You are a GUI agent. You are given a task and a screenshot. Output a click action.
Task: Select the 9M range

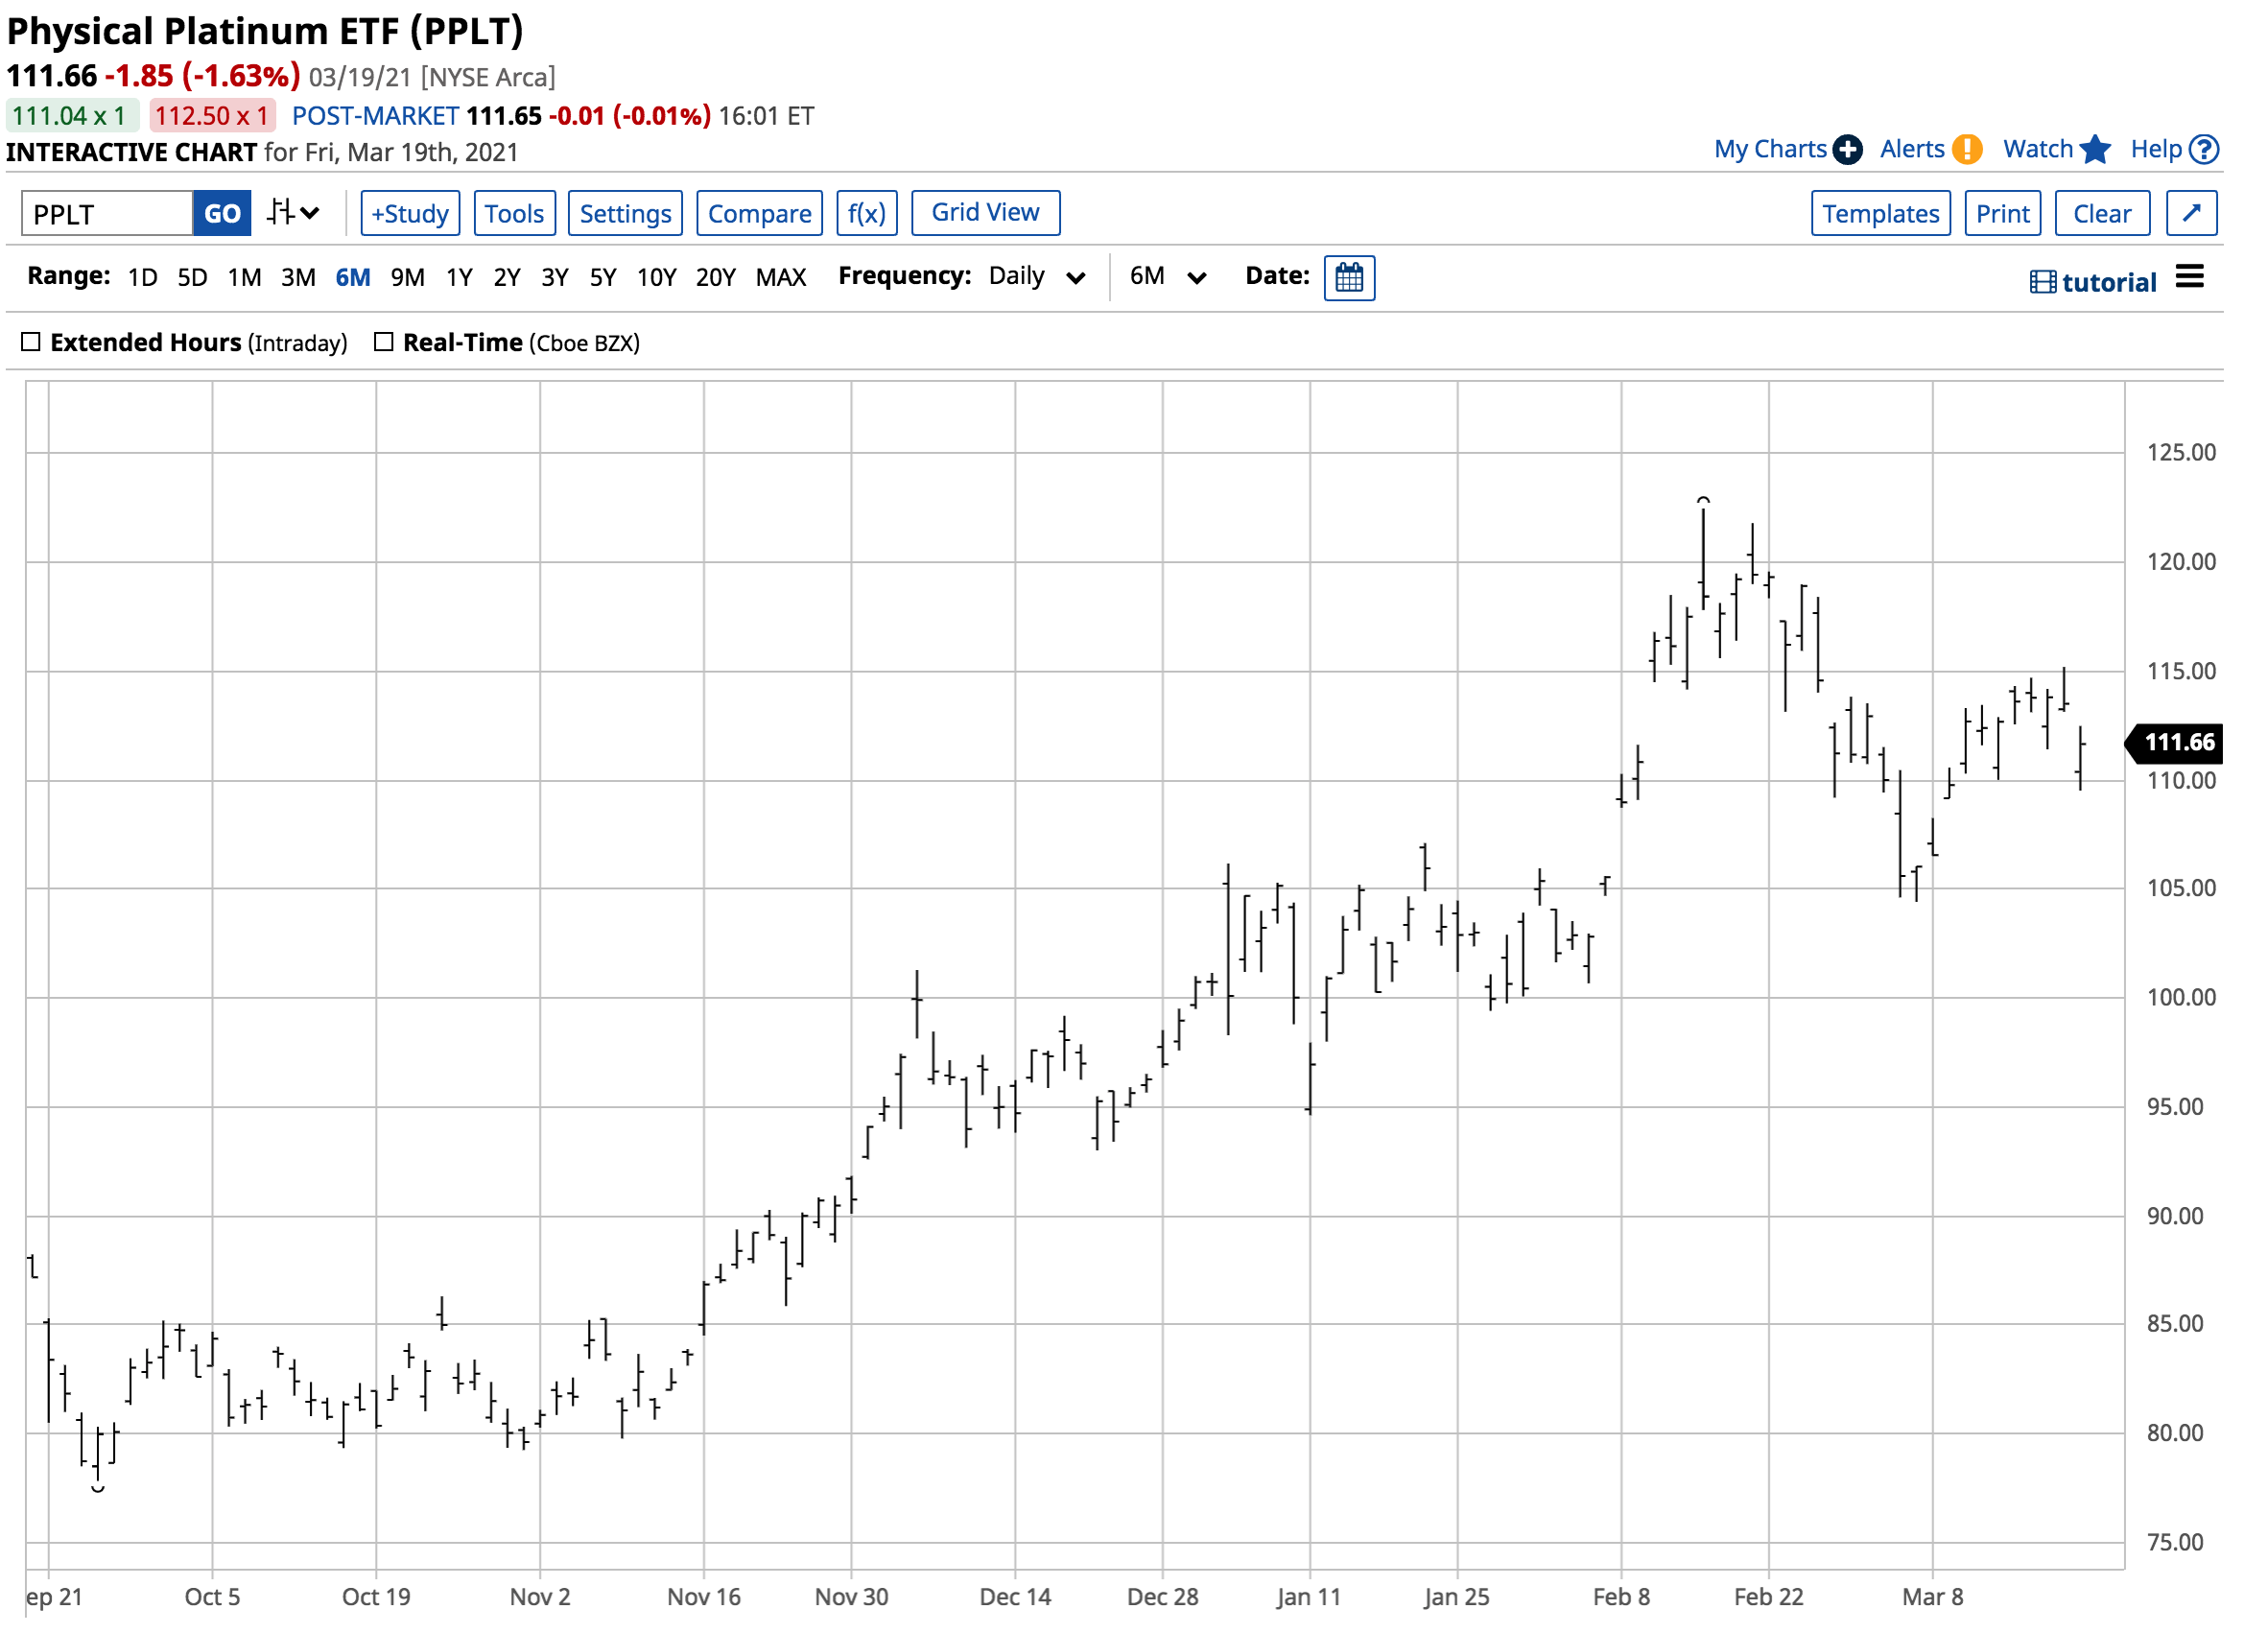click(409, 278)
